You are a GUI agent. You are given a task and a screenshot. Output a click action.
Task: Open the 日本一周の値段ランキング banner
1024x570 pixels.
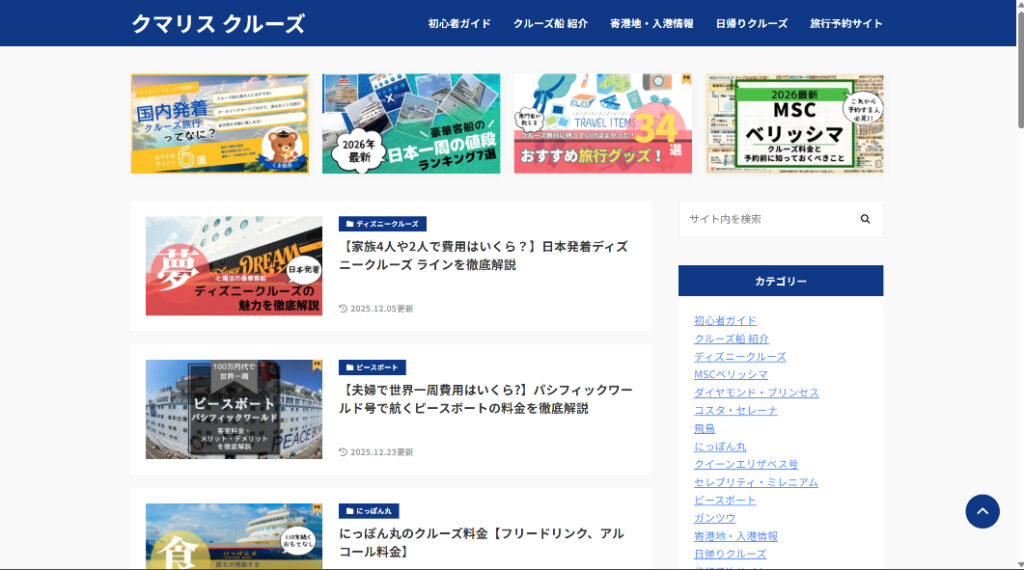point(411,124)
